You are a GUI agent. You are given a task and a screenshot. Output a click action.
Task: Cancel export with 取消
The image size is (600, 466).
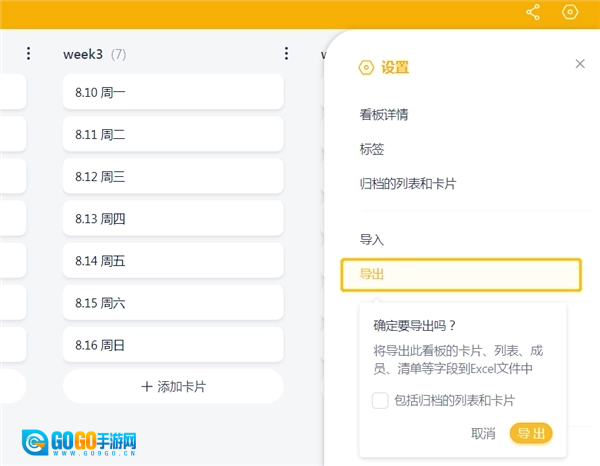pyautogui.click(x=483, y=433)
